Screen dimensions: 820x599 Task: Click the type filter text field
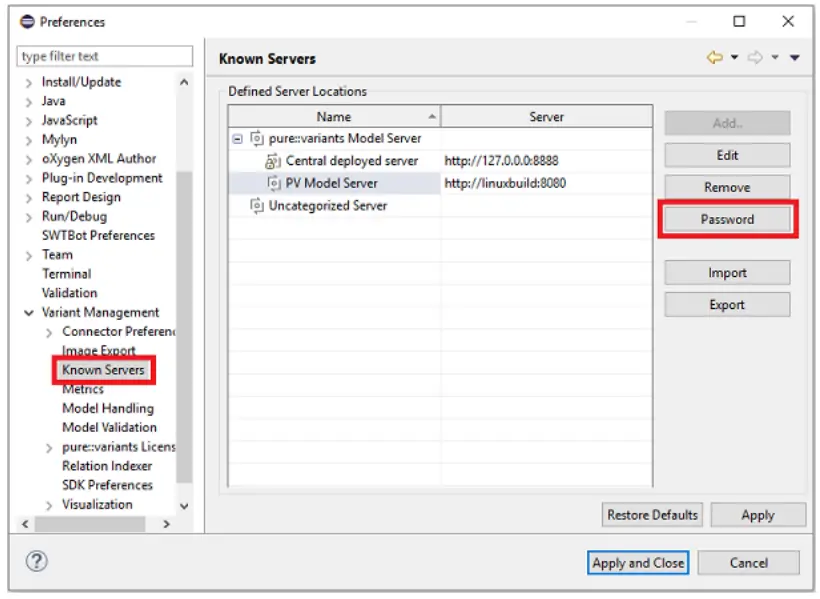[103, 55]
